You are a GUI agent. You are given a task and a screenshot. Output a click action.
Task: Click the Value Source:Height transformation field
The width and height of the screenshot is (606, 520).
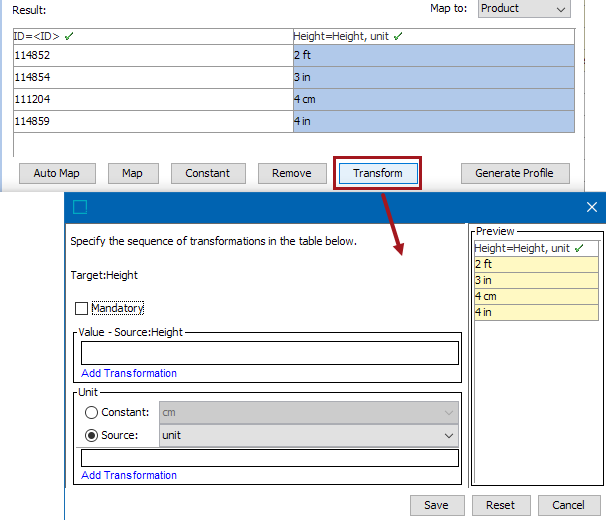(x=270, y=353)
